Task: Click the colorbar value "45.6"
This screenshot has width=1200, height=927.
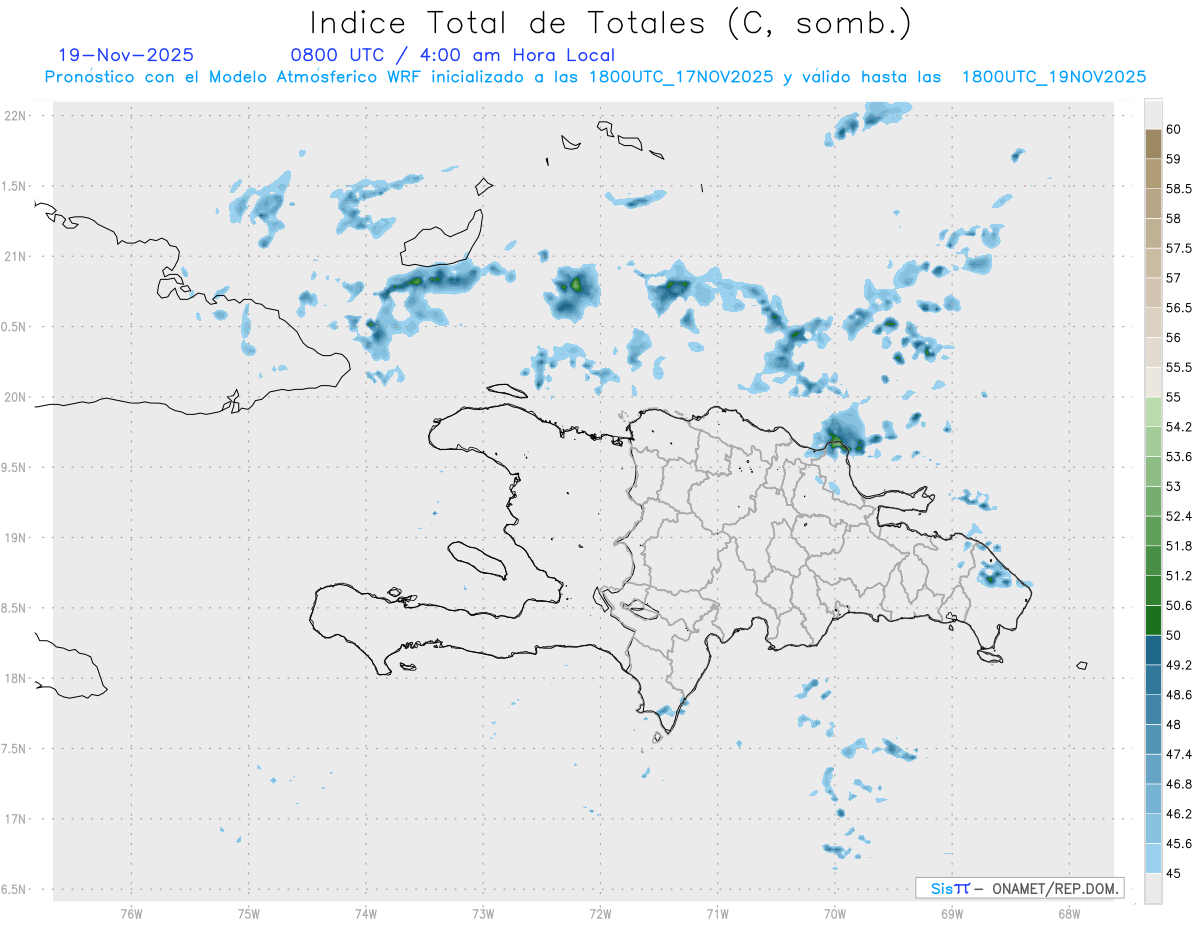Action: [1178, 844]
